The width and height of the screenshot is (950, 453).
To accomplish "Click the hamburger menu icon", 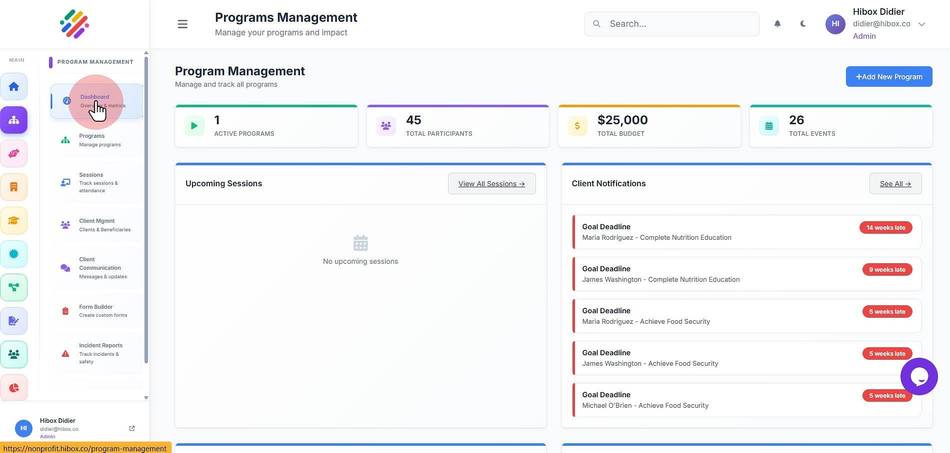I will pos(182,24).
